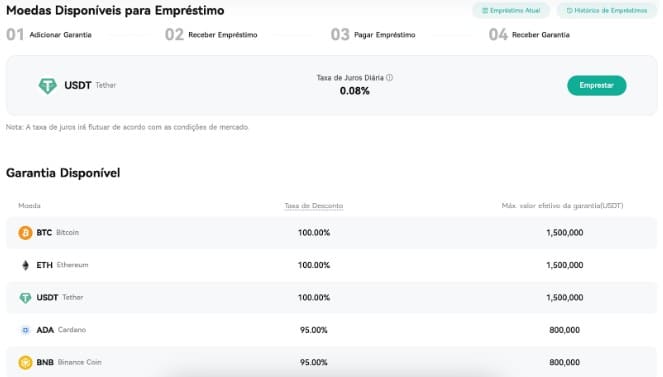Select step 04 Receber Garantia

pyautogui.click(x=529, y=35)
